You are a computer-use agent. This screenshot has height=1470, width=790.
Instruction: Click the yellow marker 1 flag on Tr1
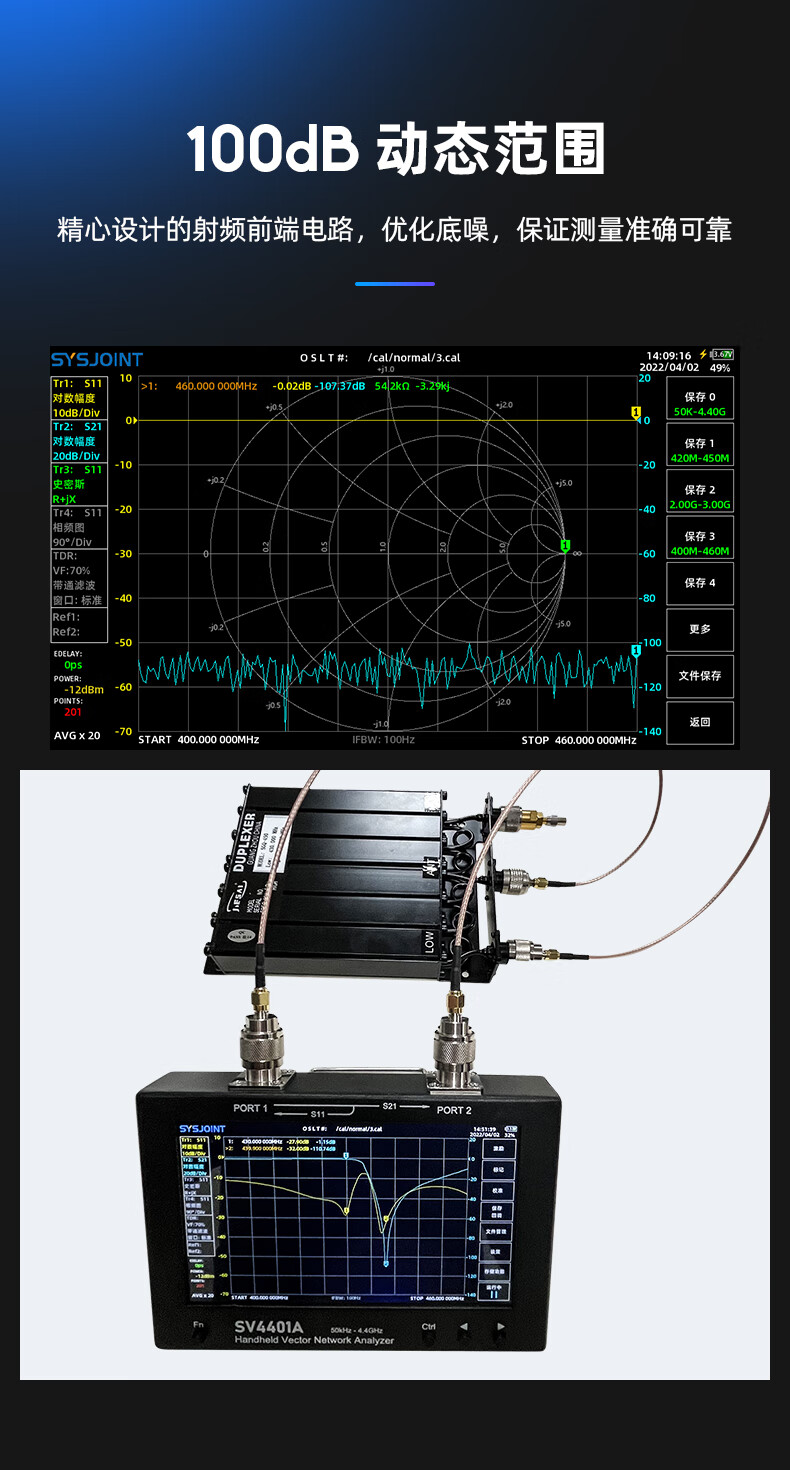(x=635, y=412)
